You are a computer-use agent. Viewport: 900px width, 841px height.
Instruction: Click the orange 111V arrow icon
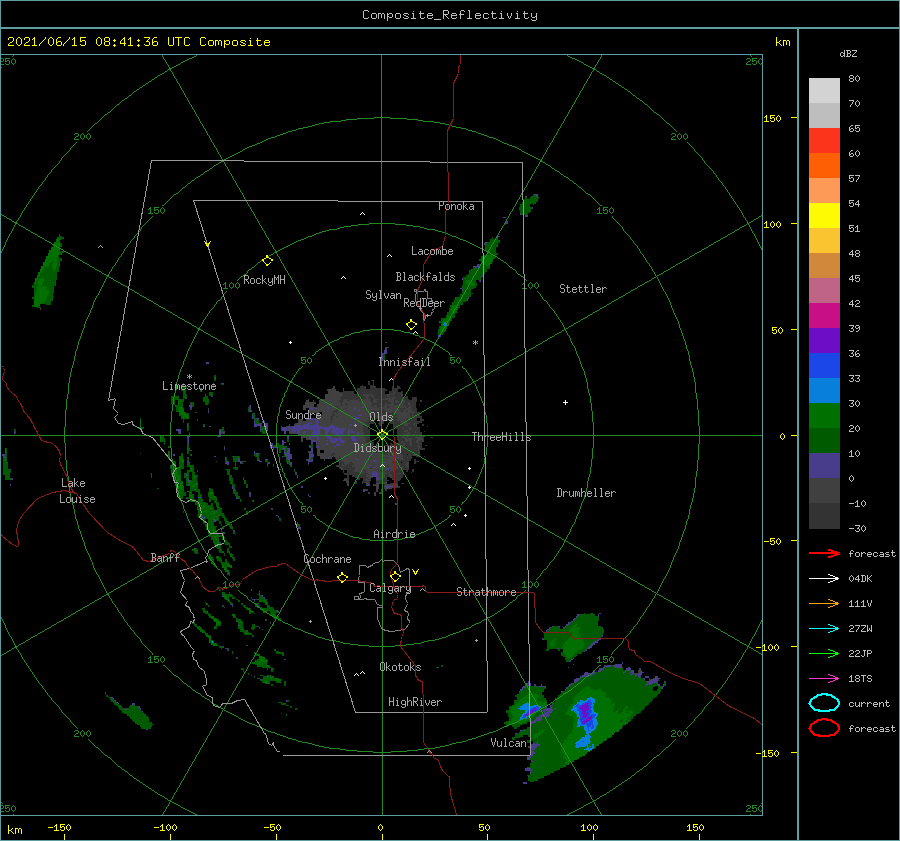click(824, 603)
